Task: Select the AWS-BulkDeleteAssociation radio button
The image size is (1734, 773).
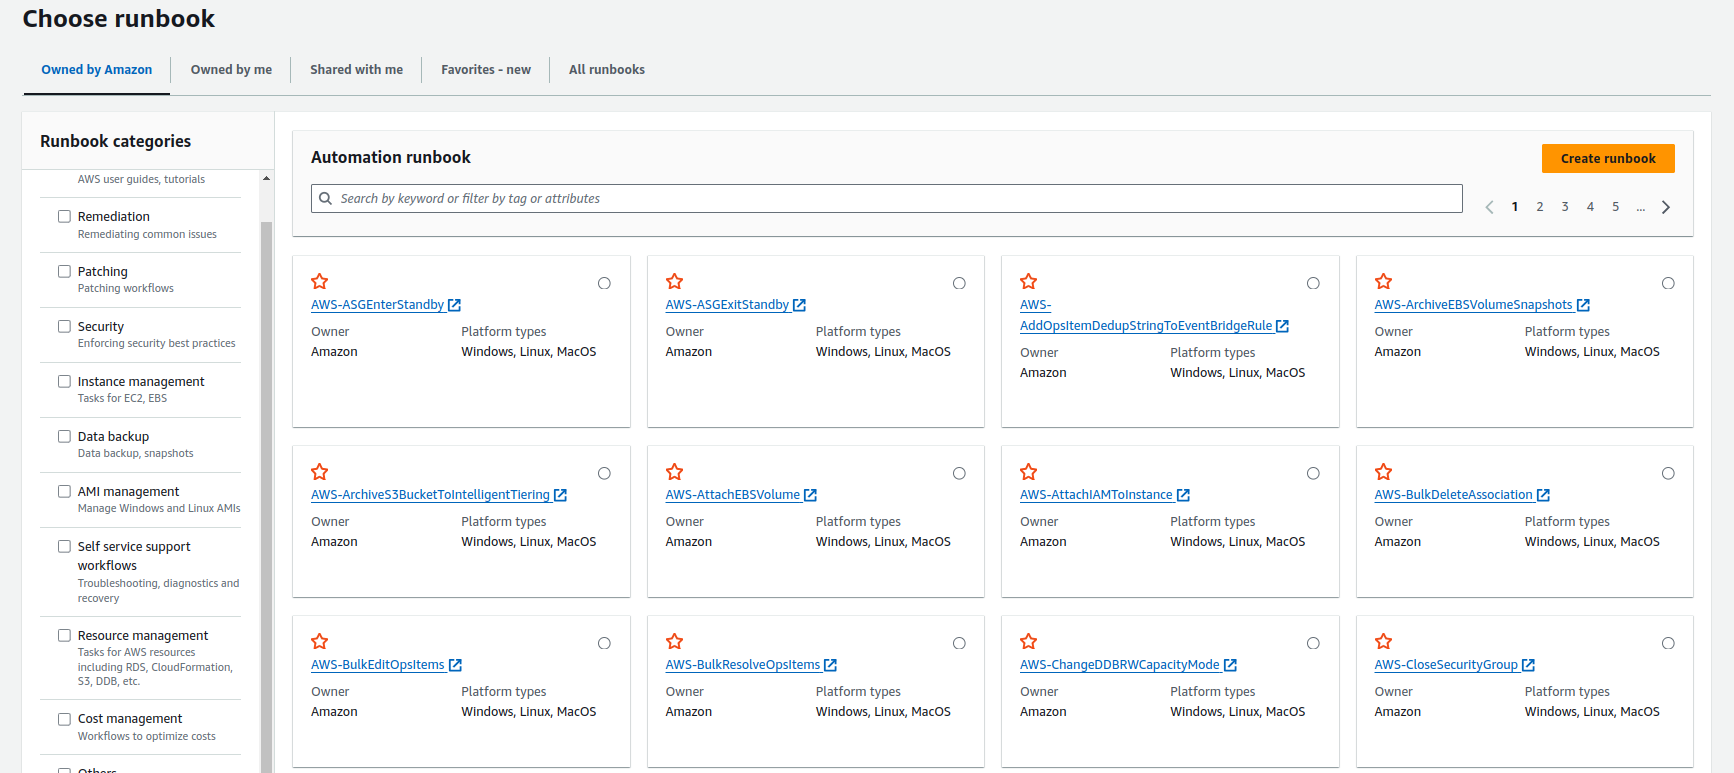Action: (1668, 473)
